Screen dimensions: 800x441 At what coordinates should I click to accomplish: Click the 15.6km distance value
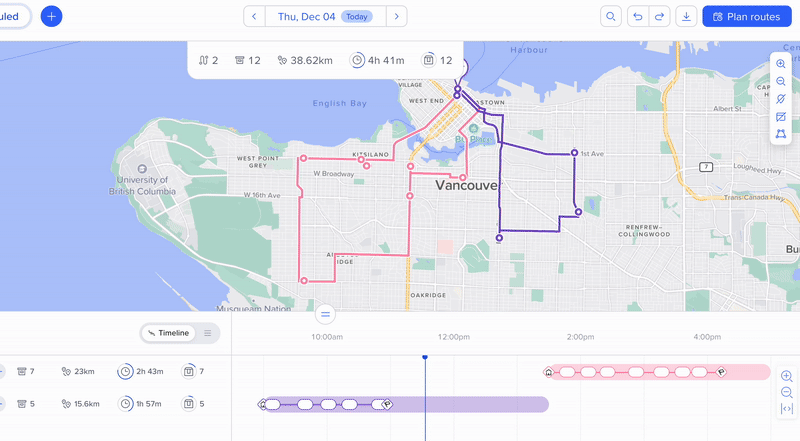87,404
